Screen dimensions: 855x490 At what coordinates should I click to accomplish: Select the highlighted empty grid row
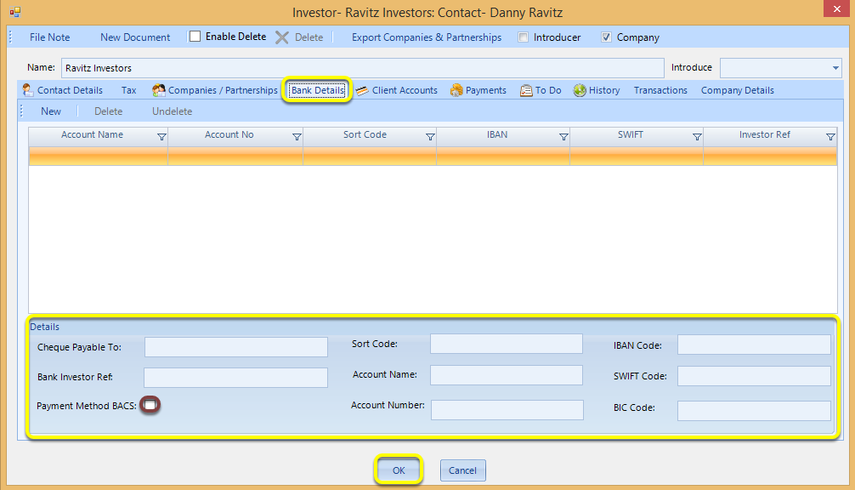point(432,156)
